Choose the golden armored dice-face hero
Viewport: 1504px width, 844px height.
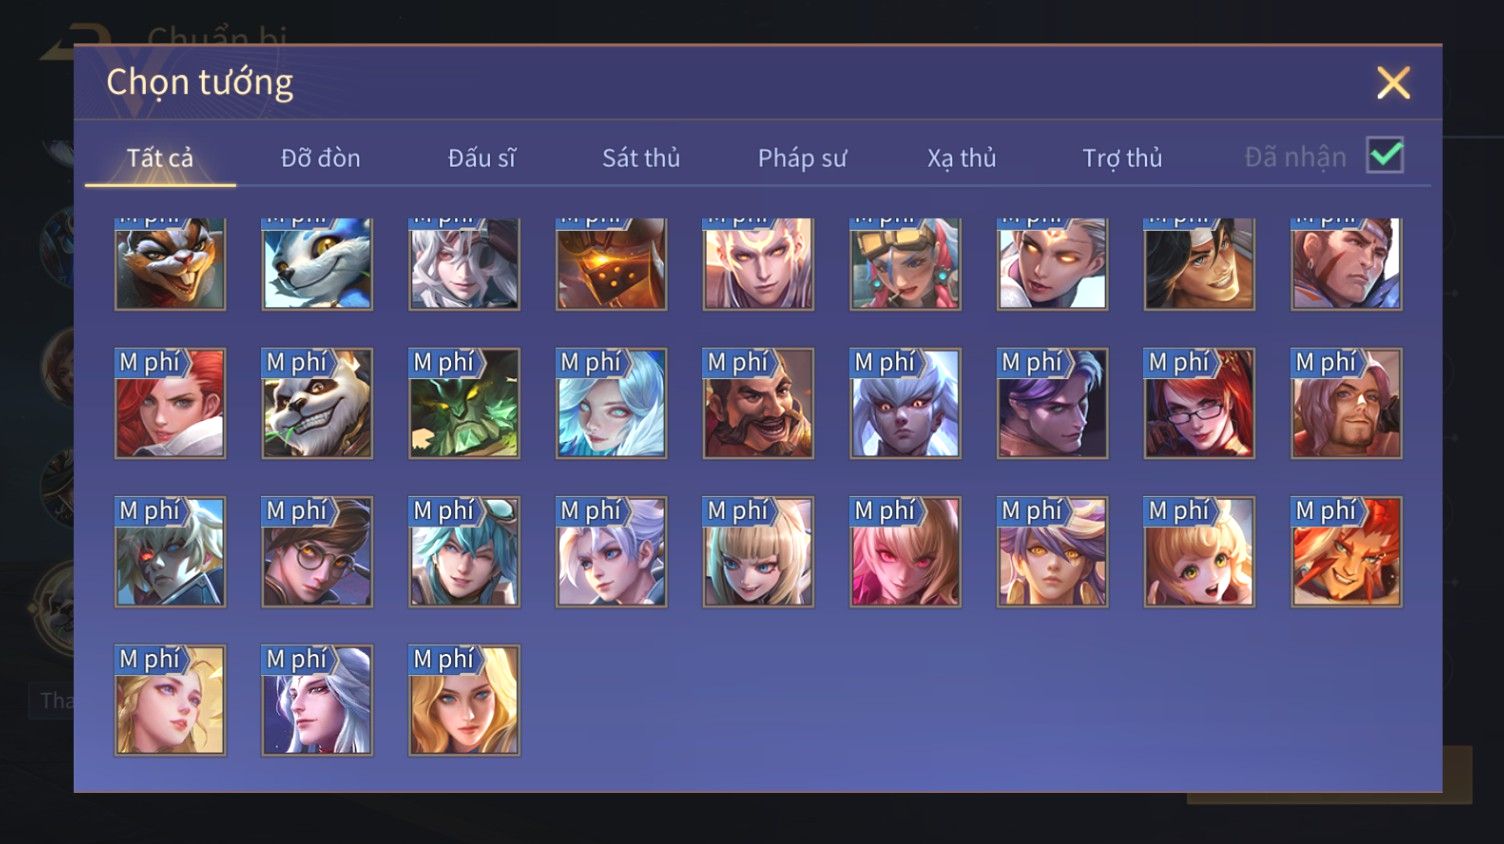pos(611,264)
